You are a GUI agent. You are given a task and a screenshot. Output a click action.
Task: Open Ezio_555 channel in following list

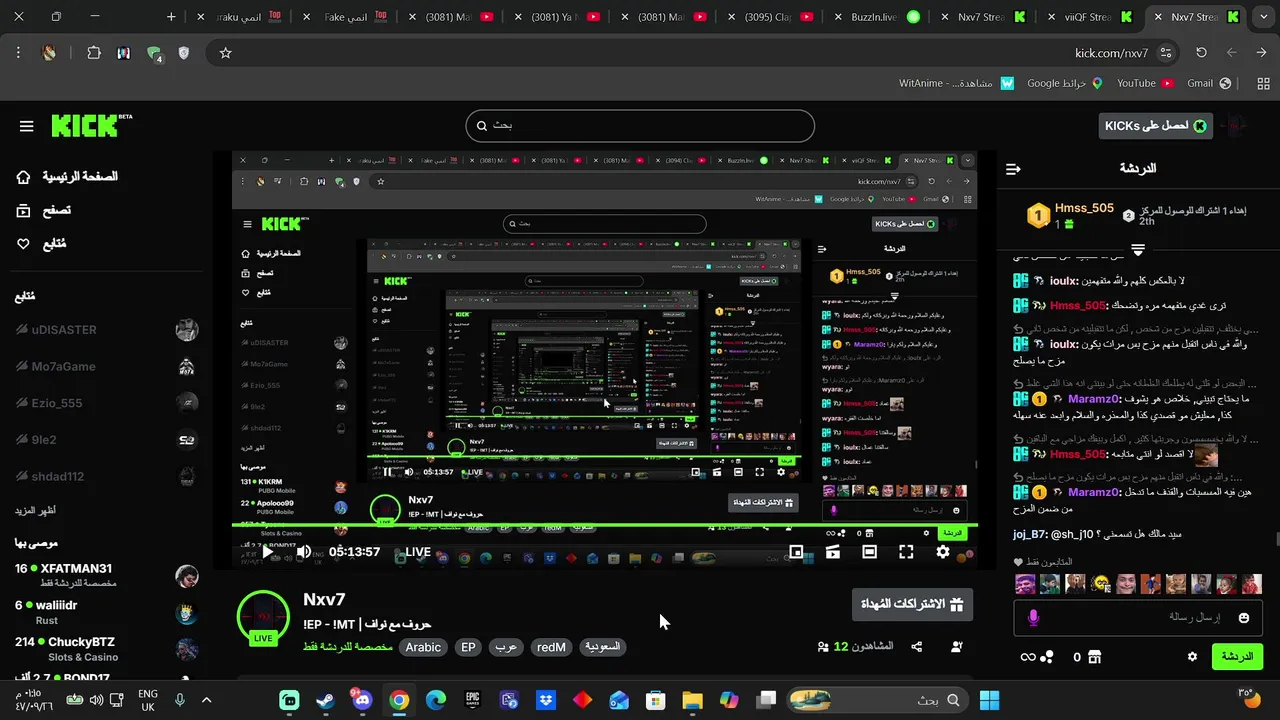click(x=107, y=403)
